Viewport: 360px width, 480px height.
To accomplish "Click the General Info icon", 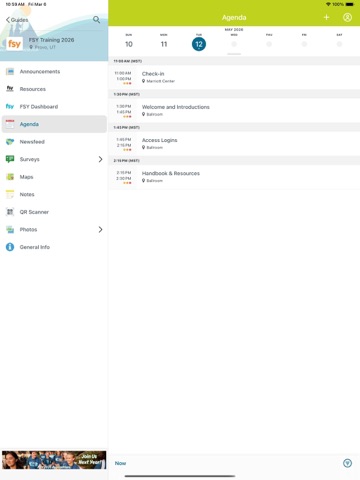I will click(10, 247).
